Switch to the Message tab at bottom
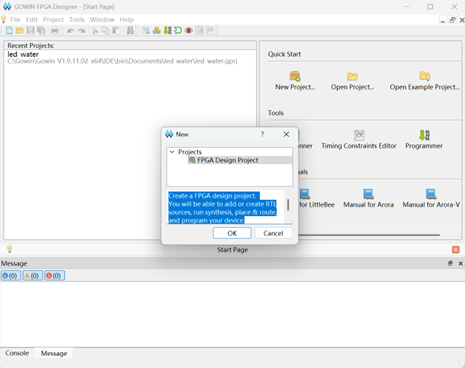The height and width of the screenshot is (368, 465). 54,353
